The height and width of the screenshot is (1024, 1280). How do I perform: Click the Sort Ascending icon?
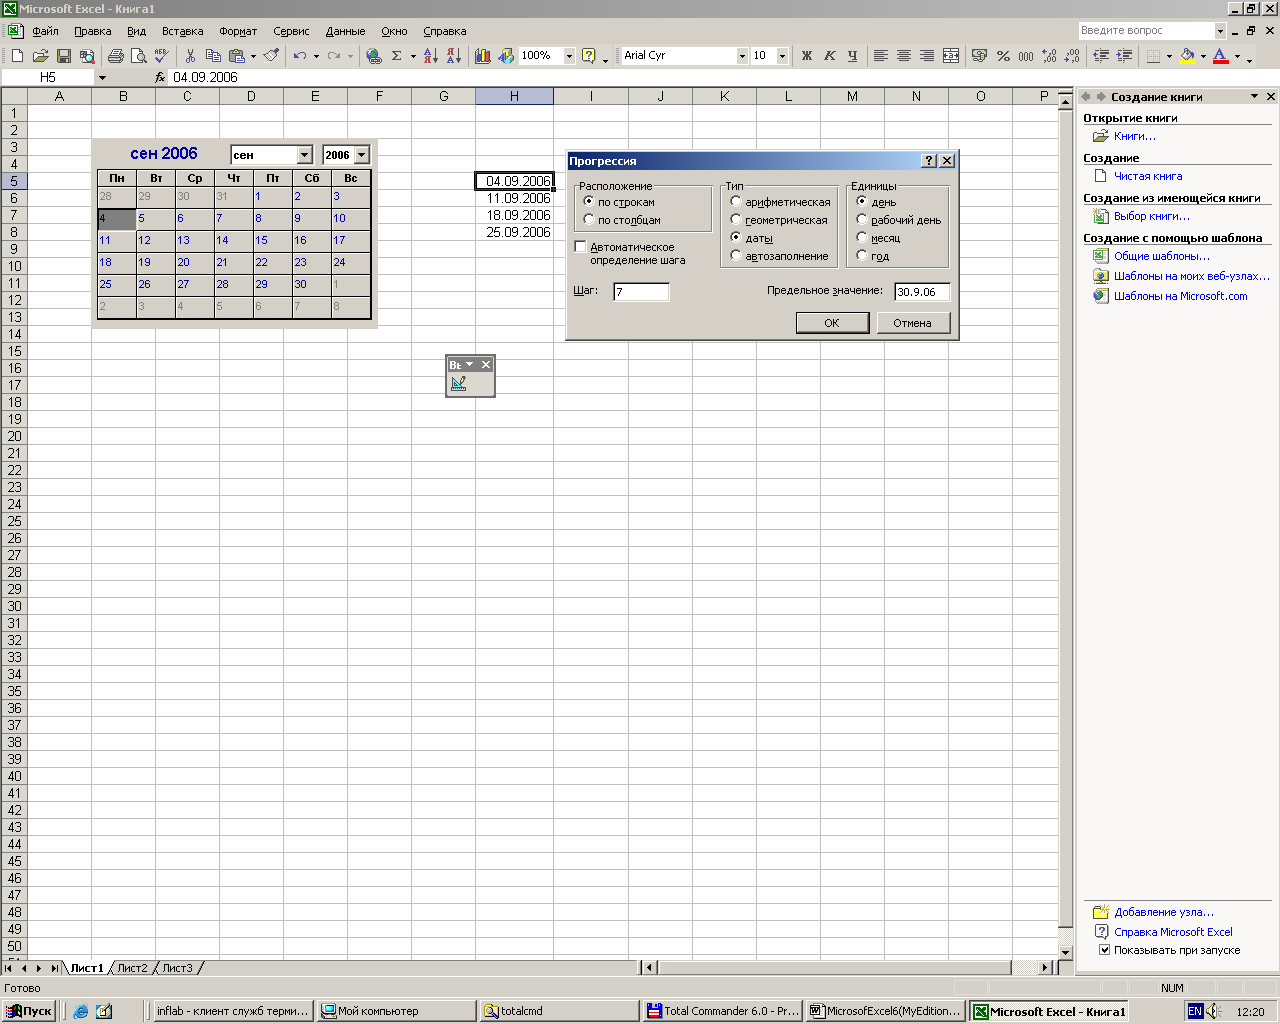431,56
